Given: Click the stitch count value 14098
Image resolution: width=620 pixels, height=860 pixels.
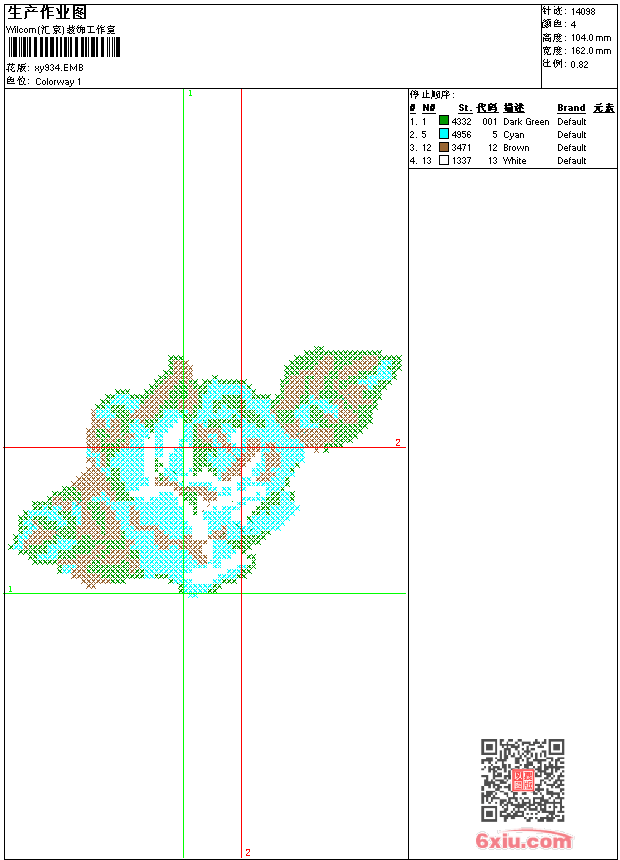Looking at the screenshot, I should 583,12.
